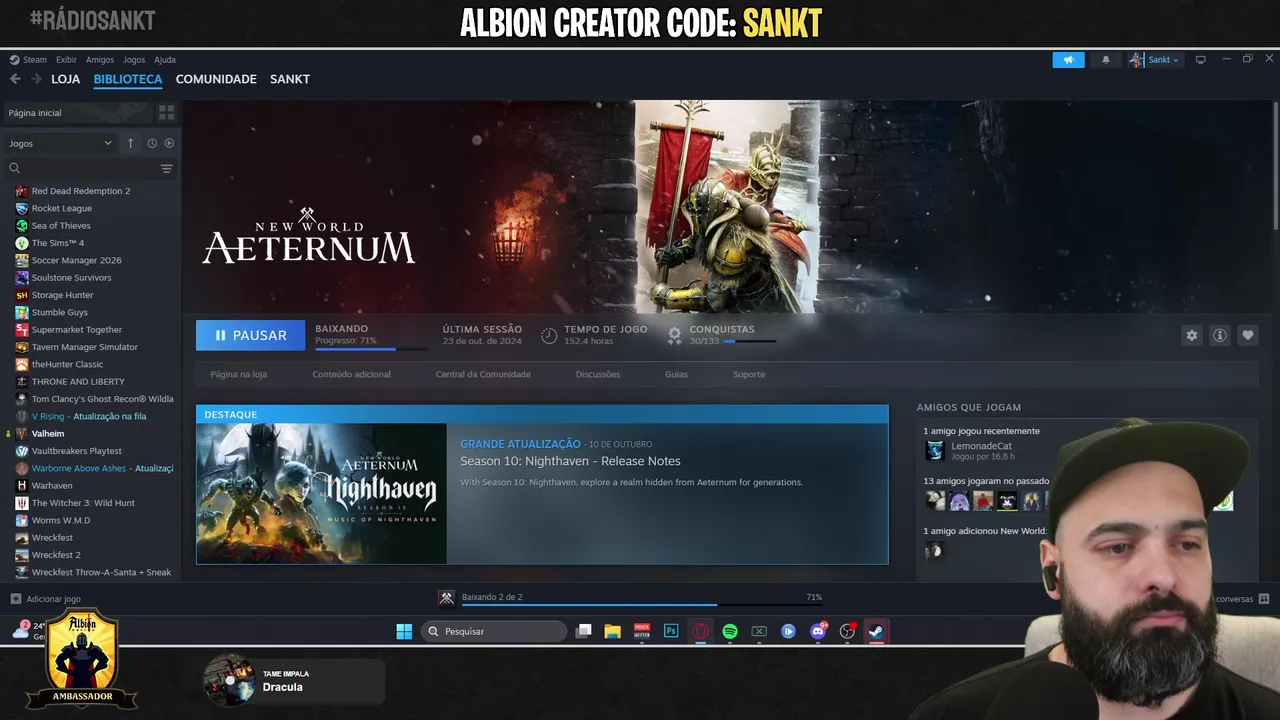Viewport: 1280px width, 720px height.
Task: Open the Ajuda menu
Action: [165, 60]
